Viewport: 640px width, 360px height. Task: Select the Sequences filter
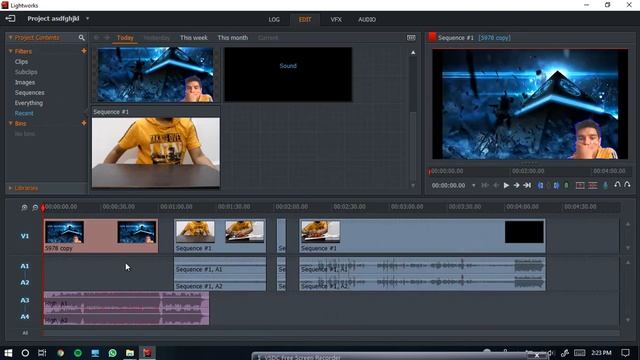coord(29,93)
